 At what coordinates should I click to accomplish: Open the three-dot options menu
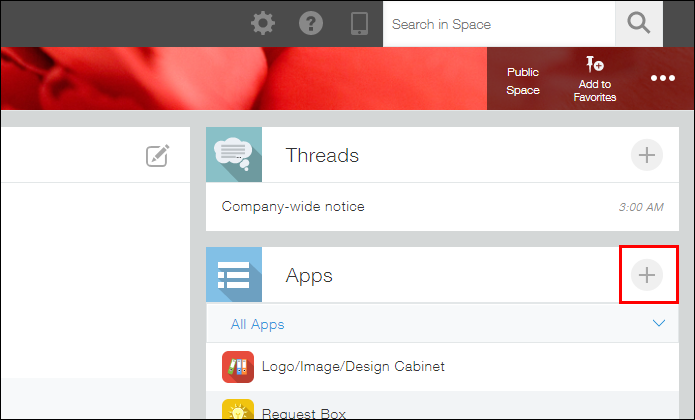663,79
